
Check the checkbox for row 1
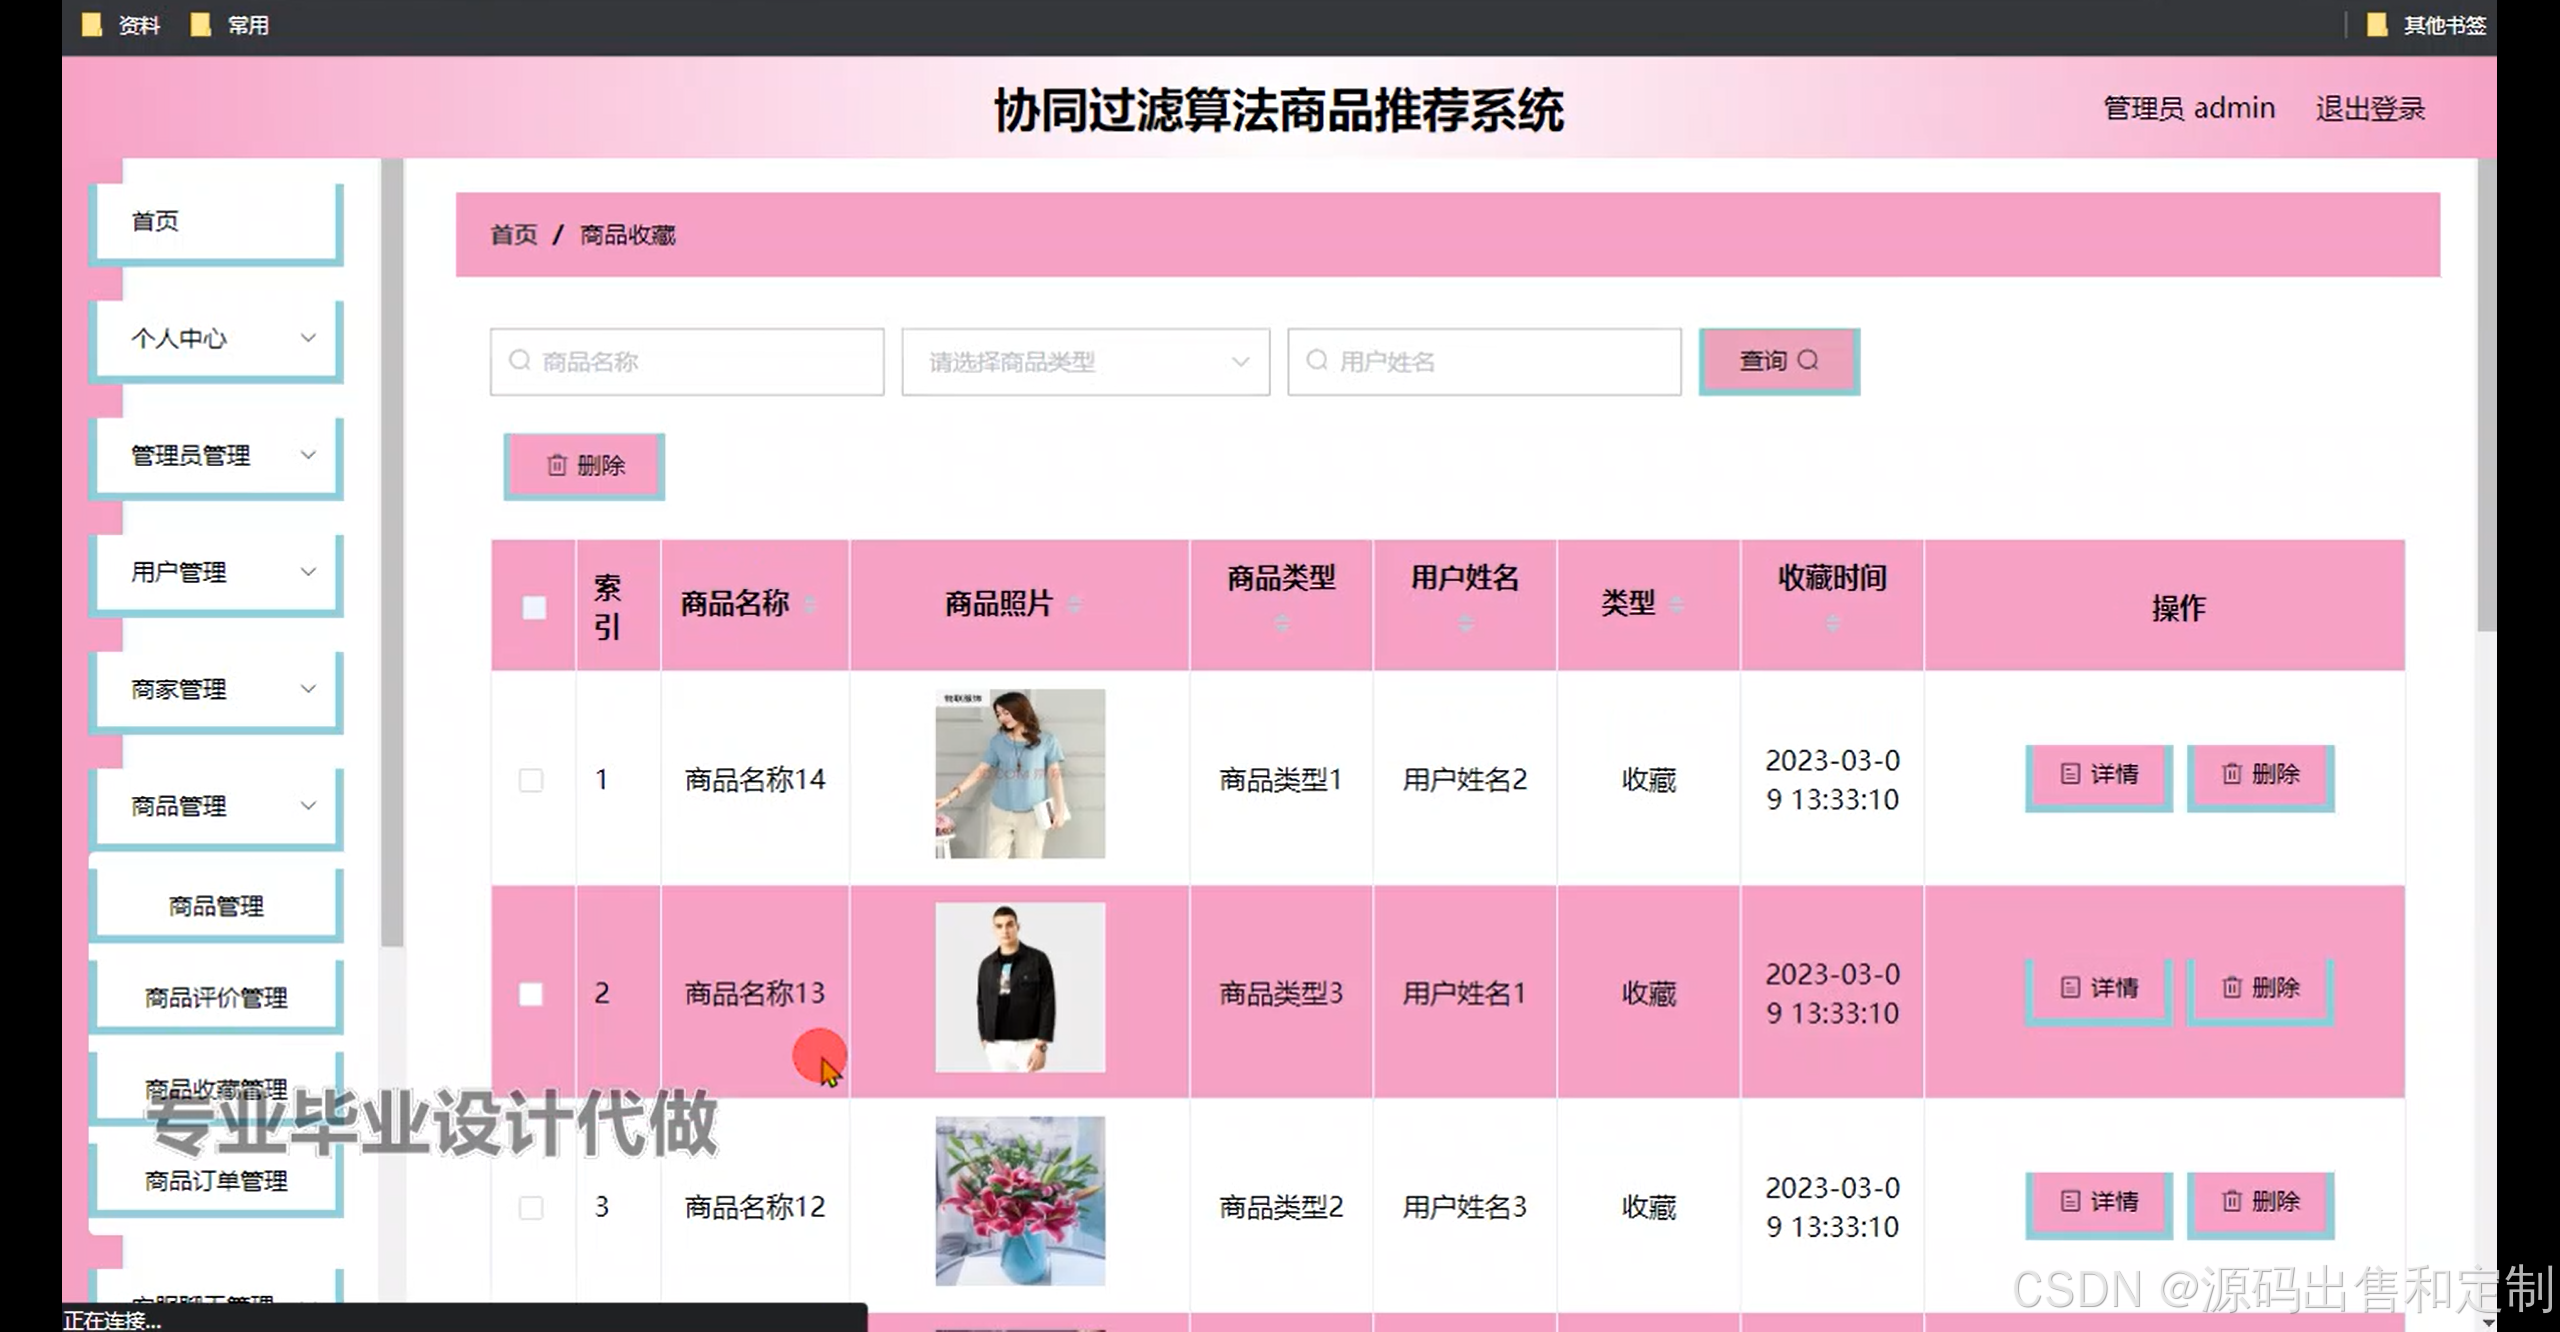click(531, 780)
